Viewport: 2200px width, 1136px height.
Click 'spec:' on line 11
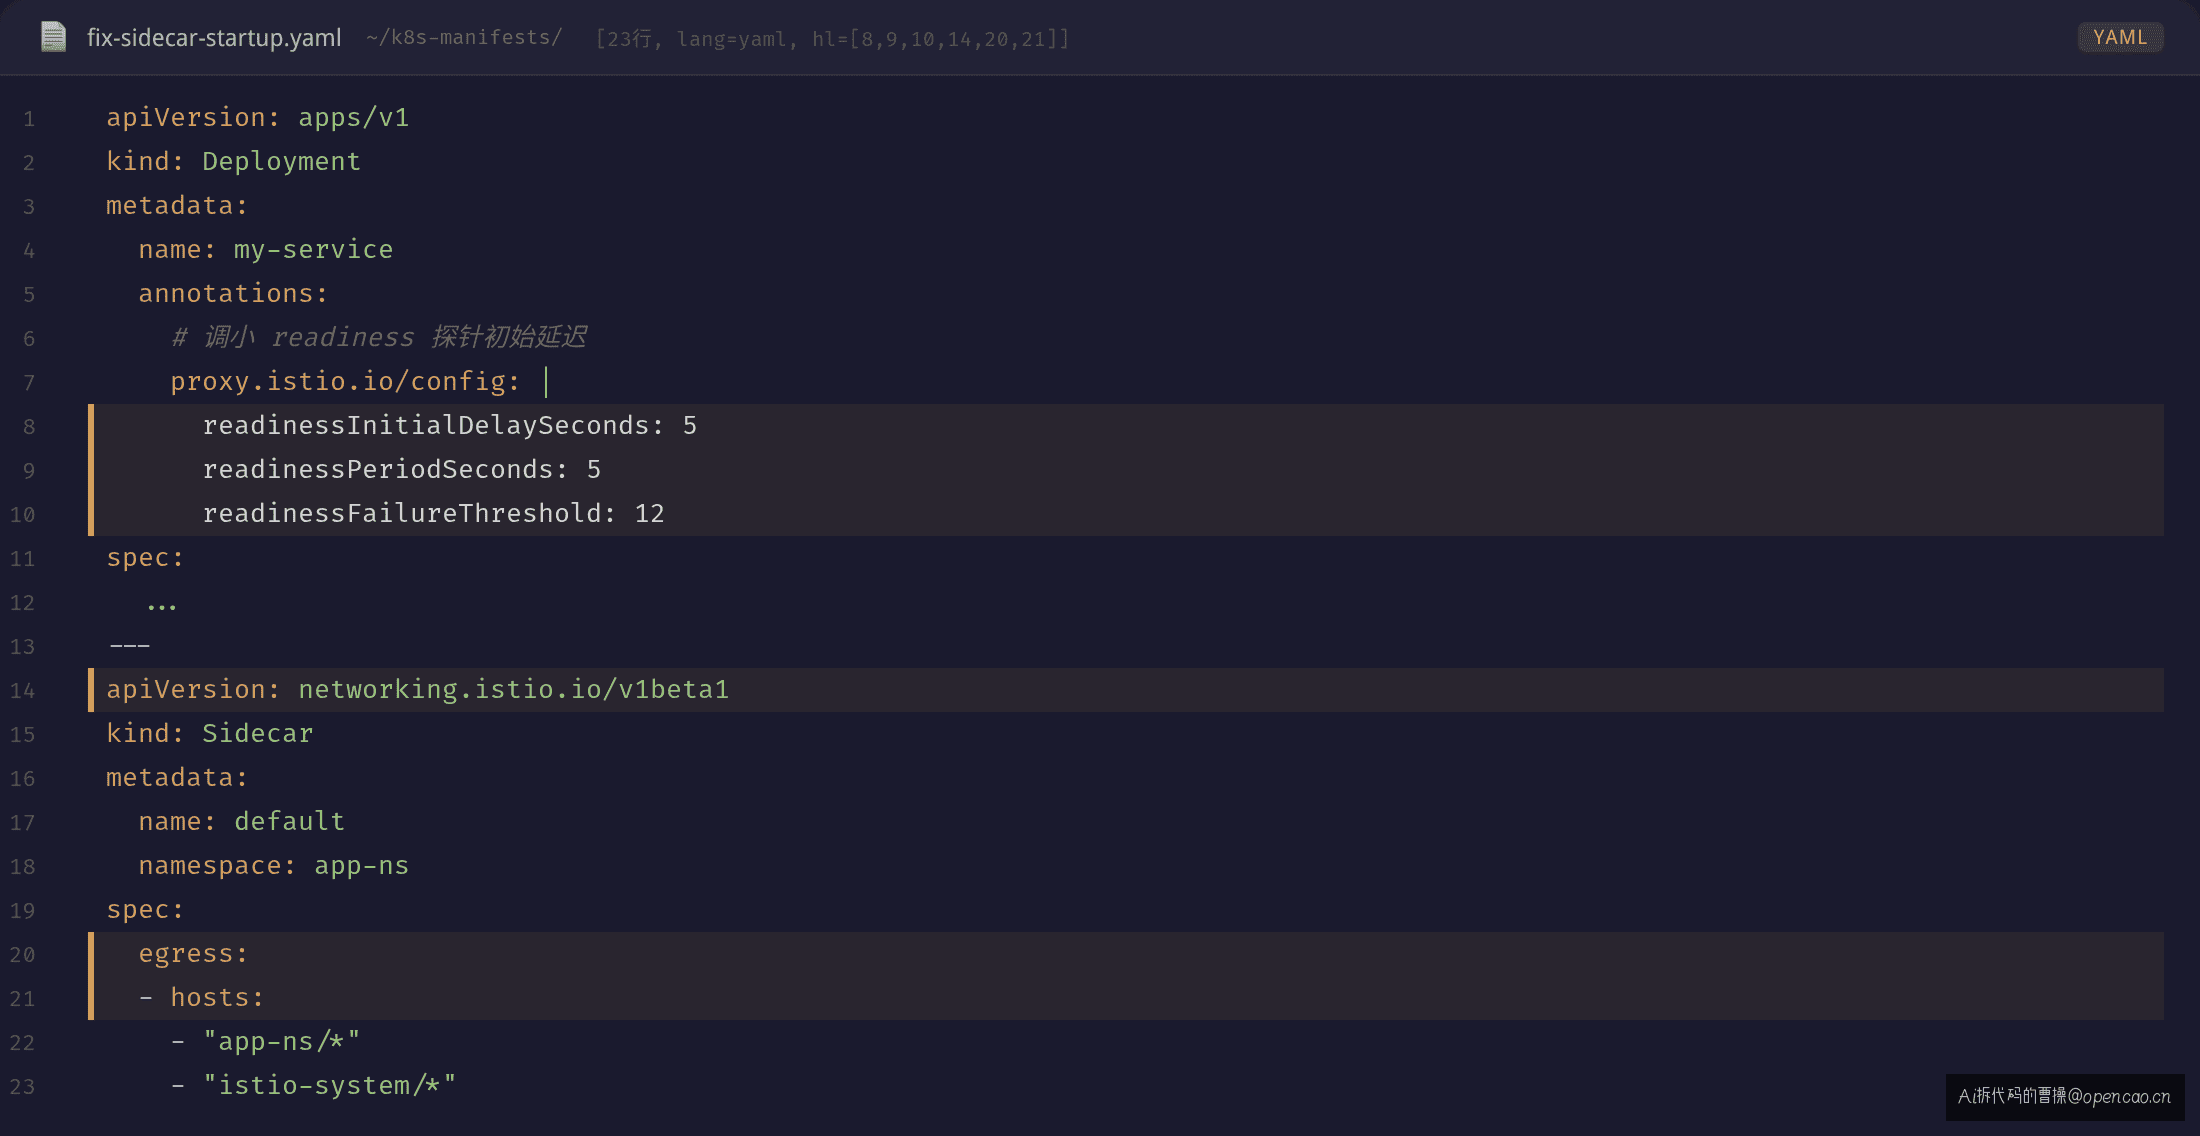coord(145,558)
